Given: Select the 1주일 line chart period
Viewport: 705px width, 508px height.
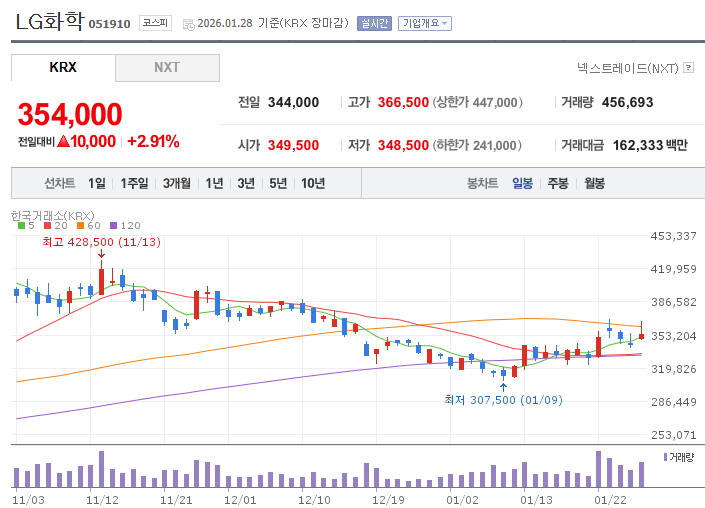Looking at the screenshot, I should point(134,183).
